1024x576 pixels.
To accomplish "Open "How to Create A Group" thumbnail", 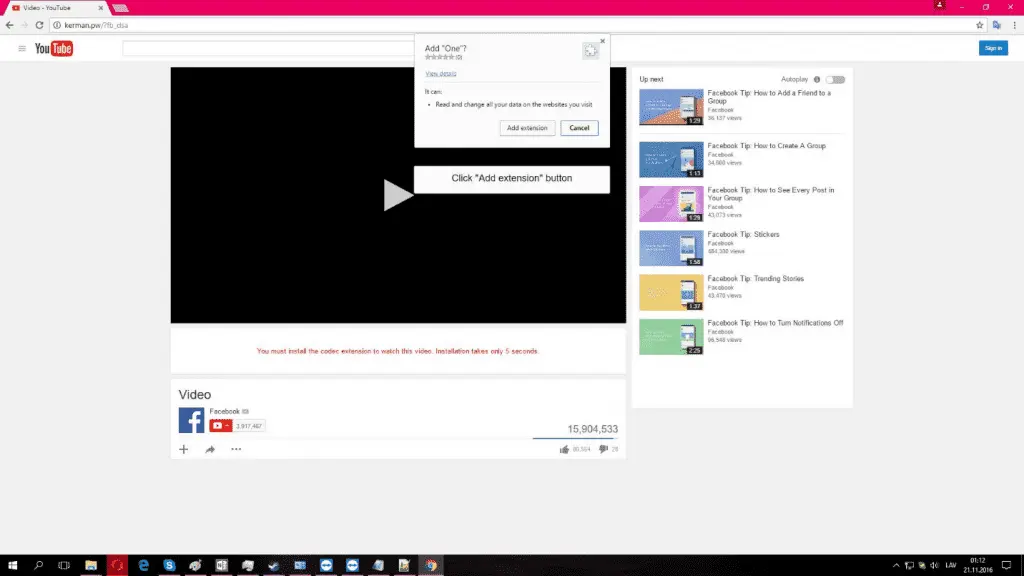I will pyautogui.click(x=671, y=159).
